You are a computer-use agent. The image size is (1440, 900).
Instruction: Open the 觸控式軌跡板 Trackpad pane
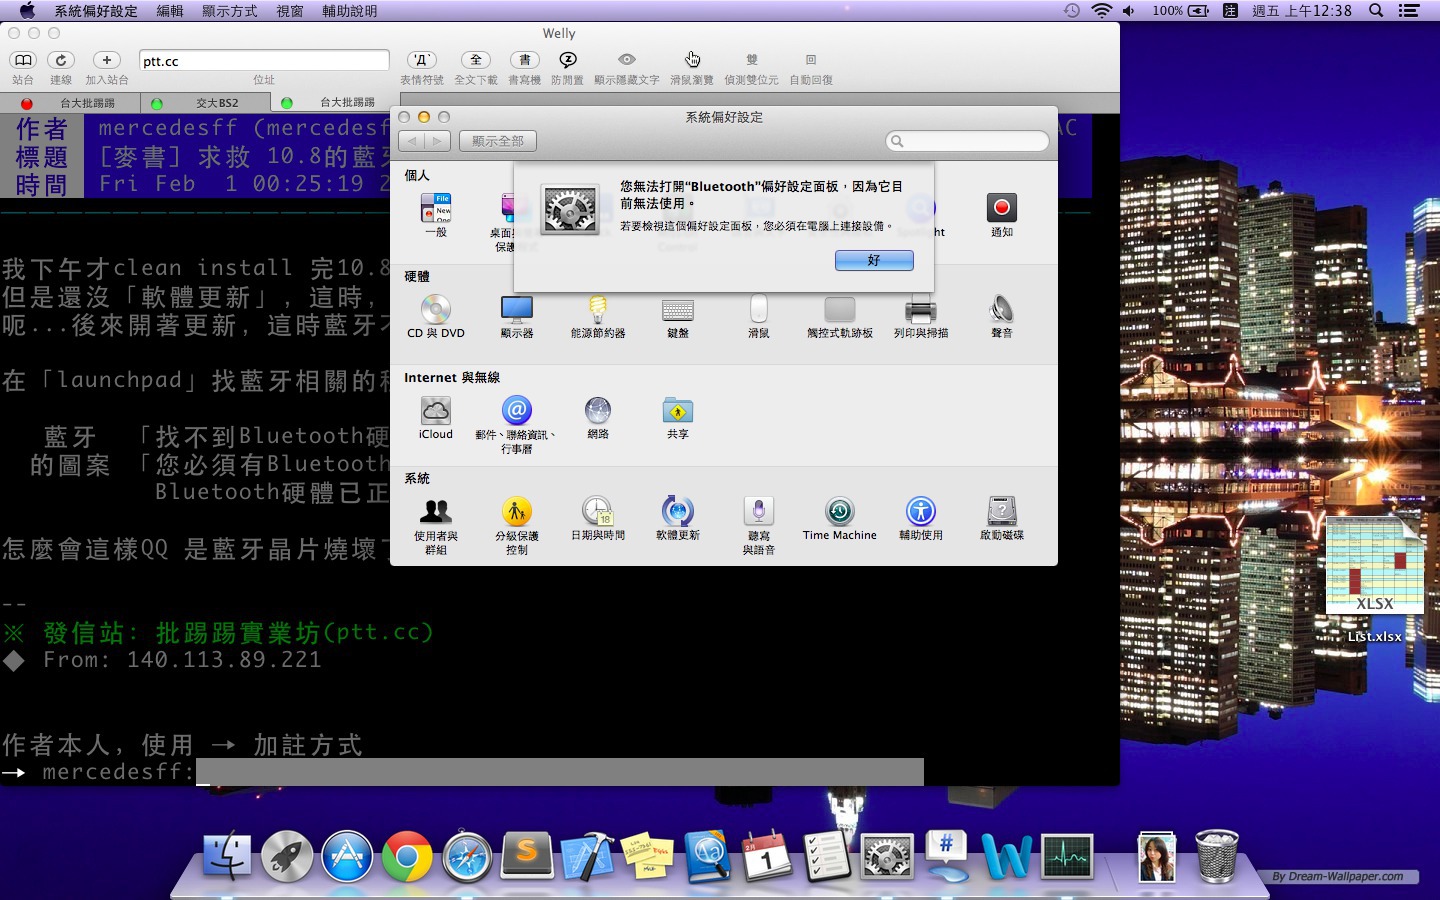click(x=840, y=316)
